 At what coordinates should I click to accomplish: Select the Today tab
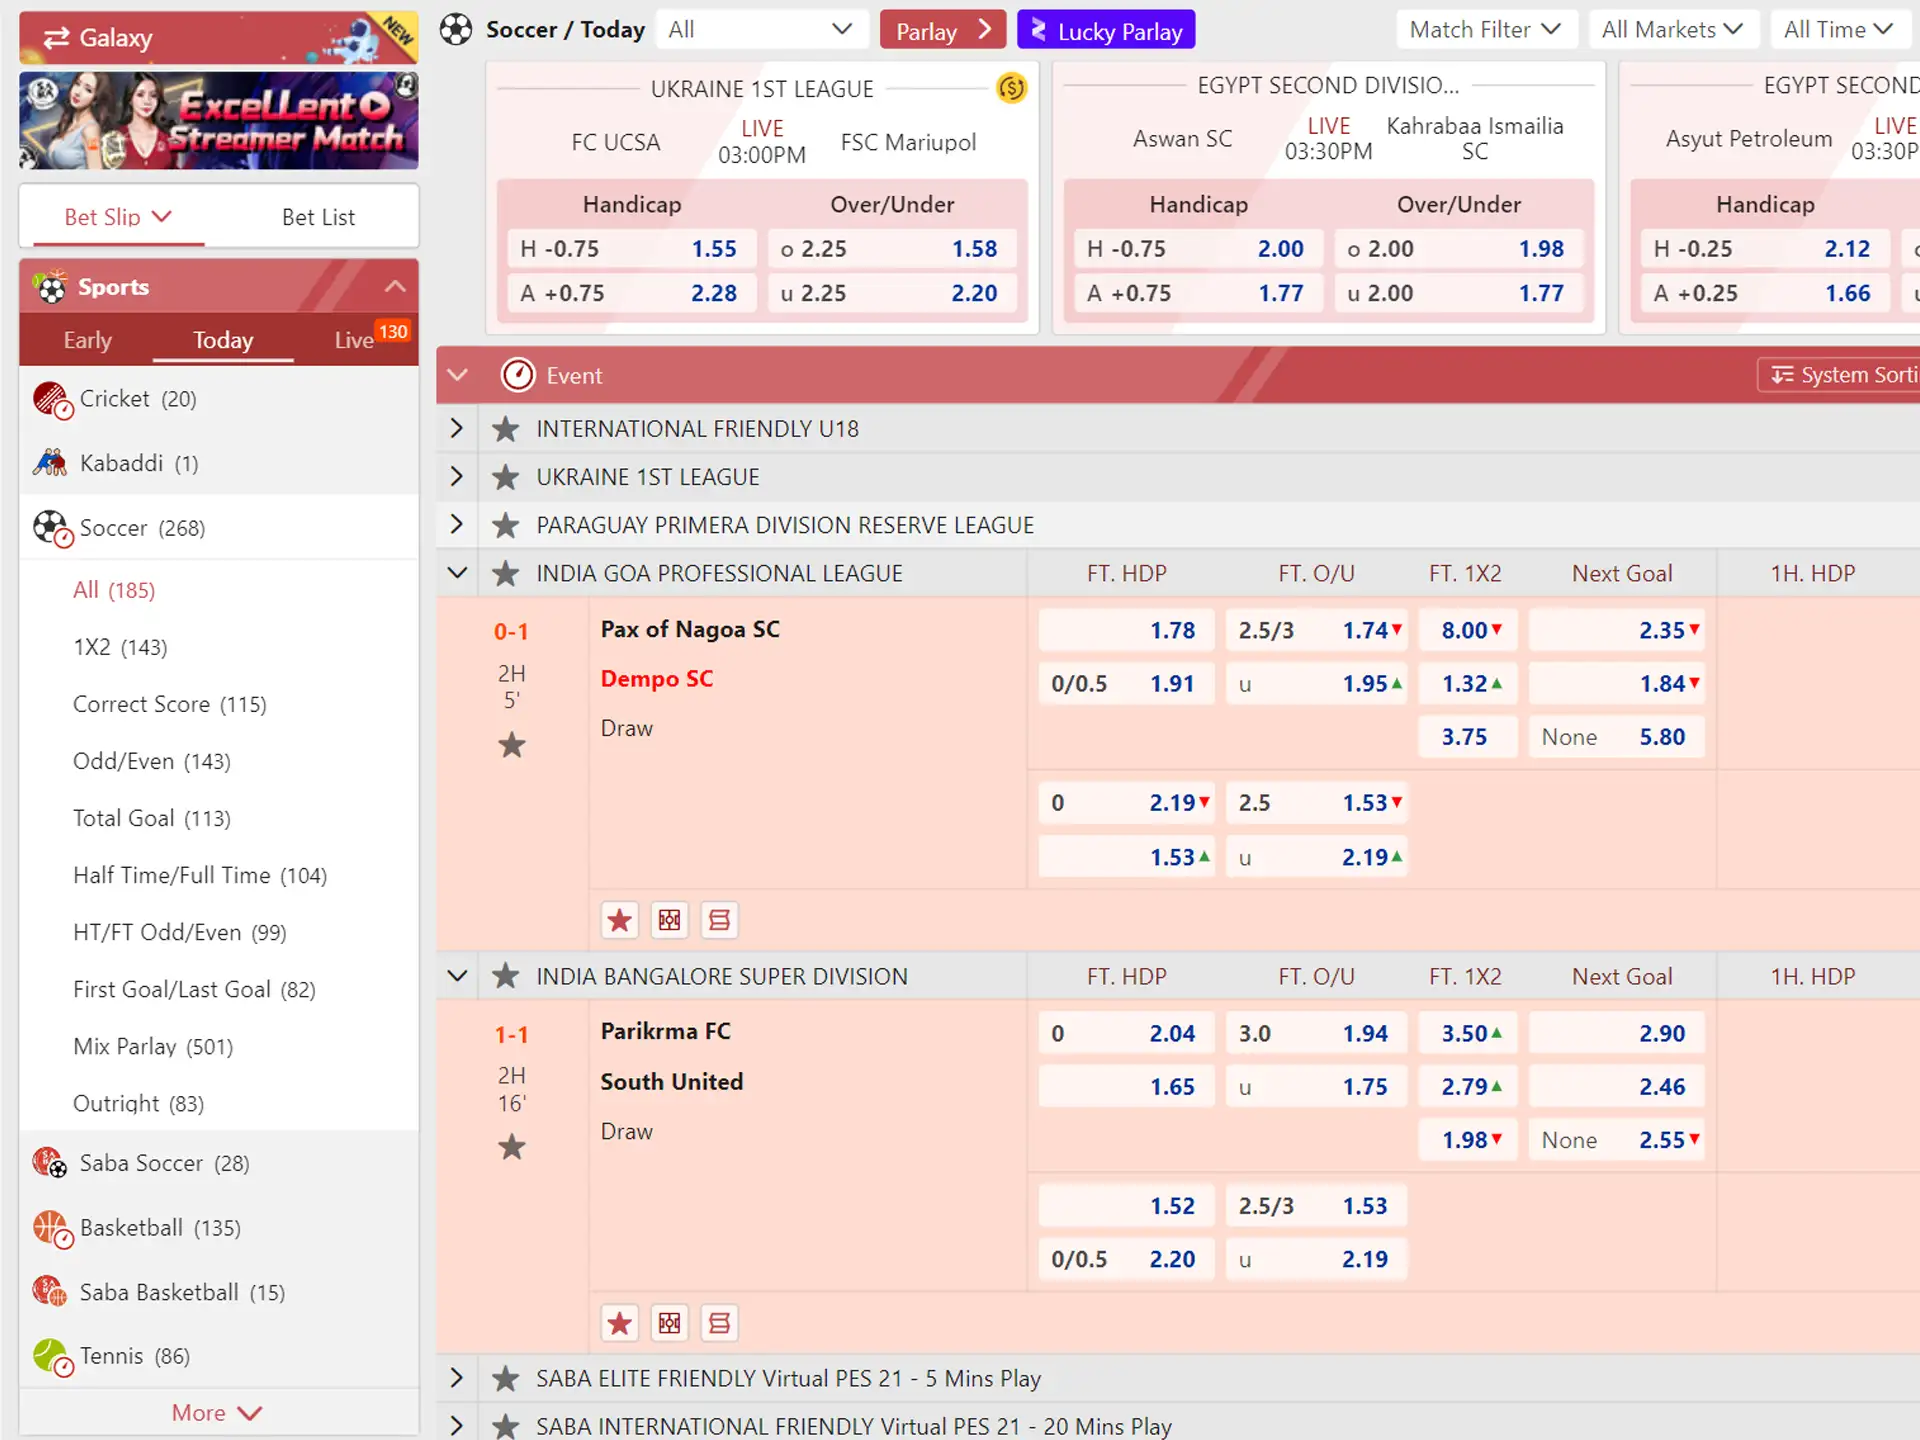(x=223, y=340)
